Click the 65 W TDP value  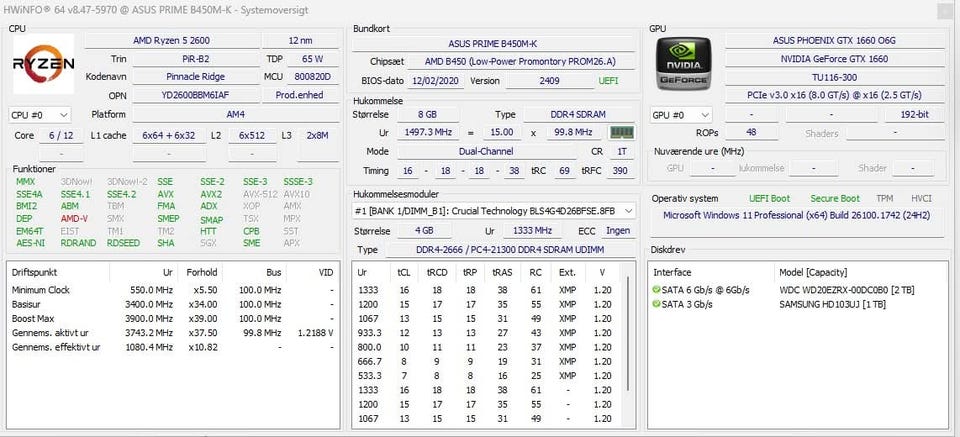pyautogui.click(x=312, y=59)
